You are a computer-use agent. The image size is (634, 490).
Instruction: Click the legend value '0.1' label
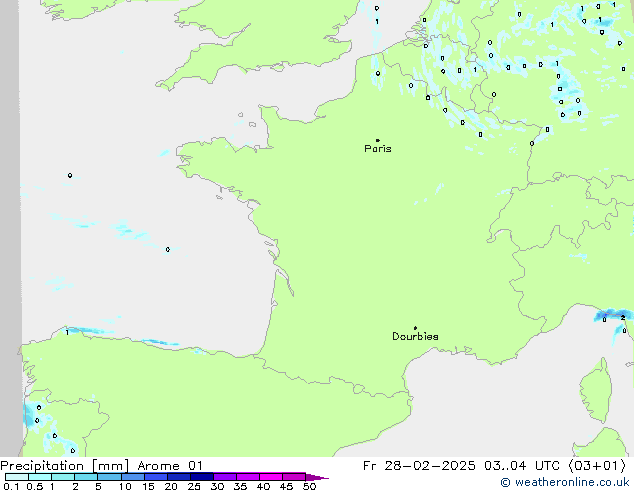click(11, 486)
